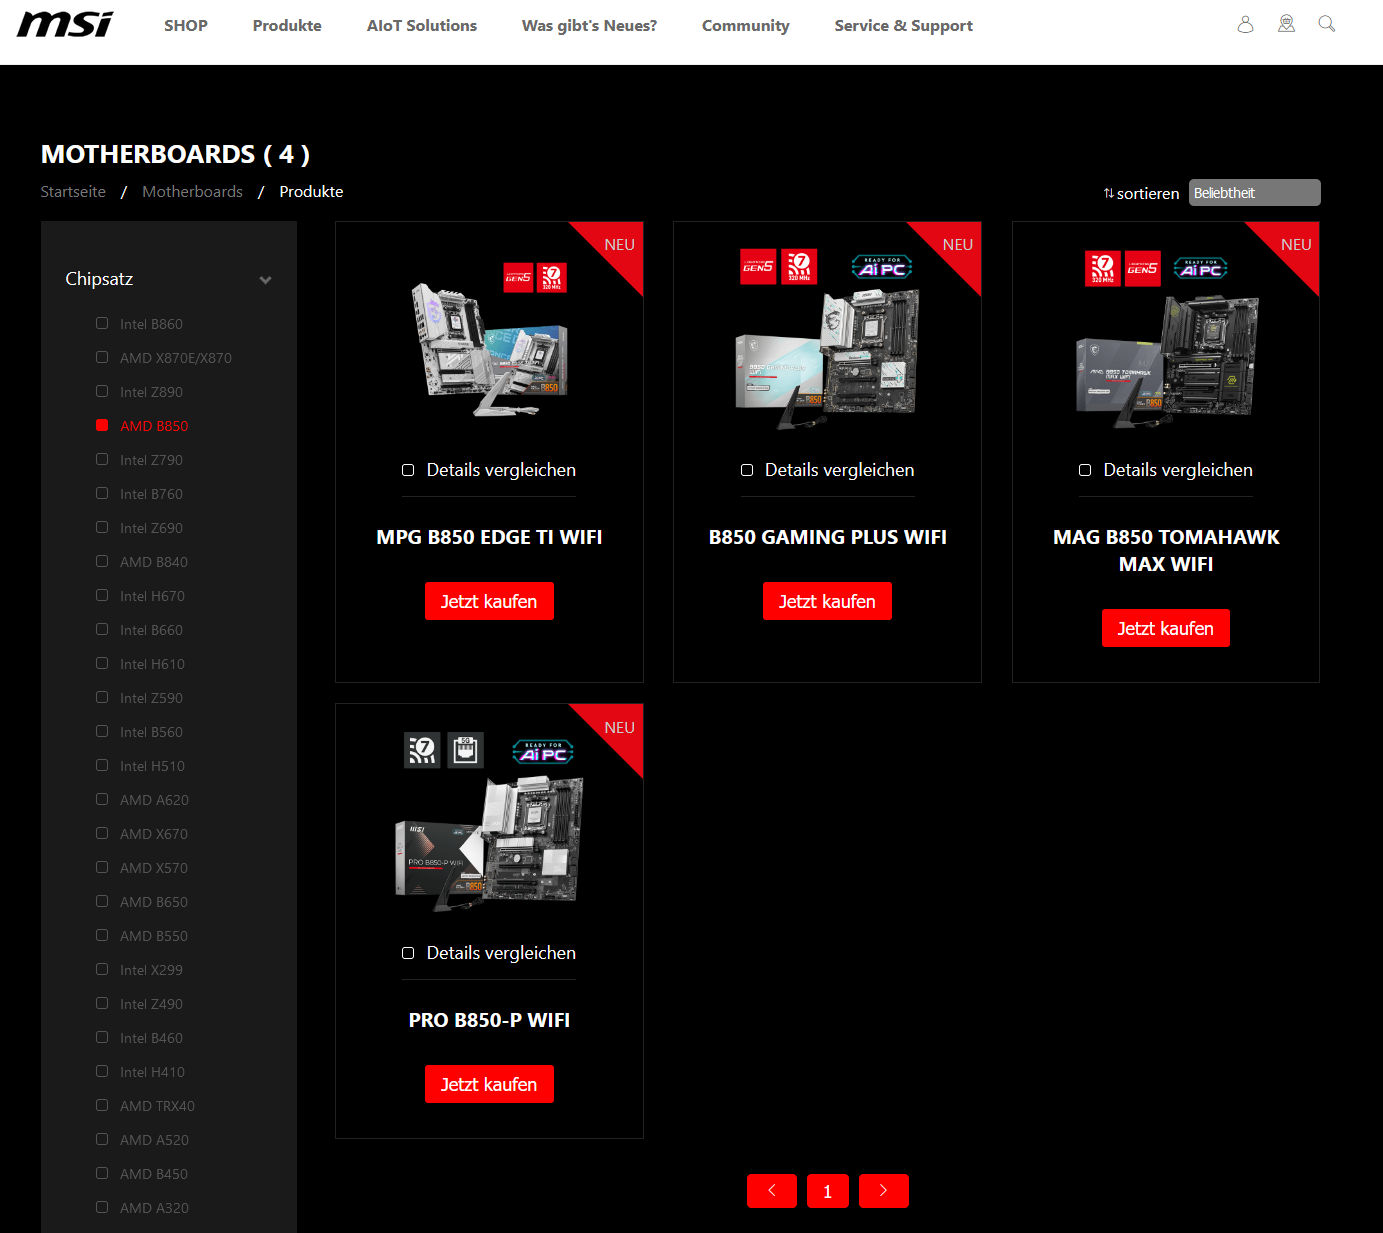
Task: Select the Intel H610 chipset label
Action: click(x=152, y=664)
